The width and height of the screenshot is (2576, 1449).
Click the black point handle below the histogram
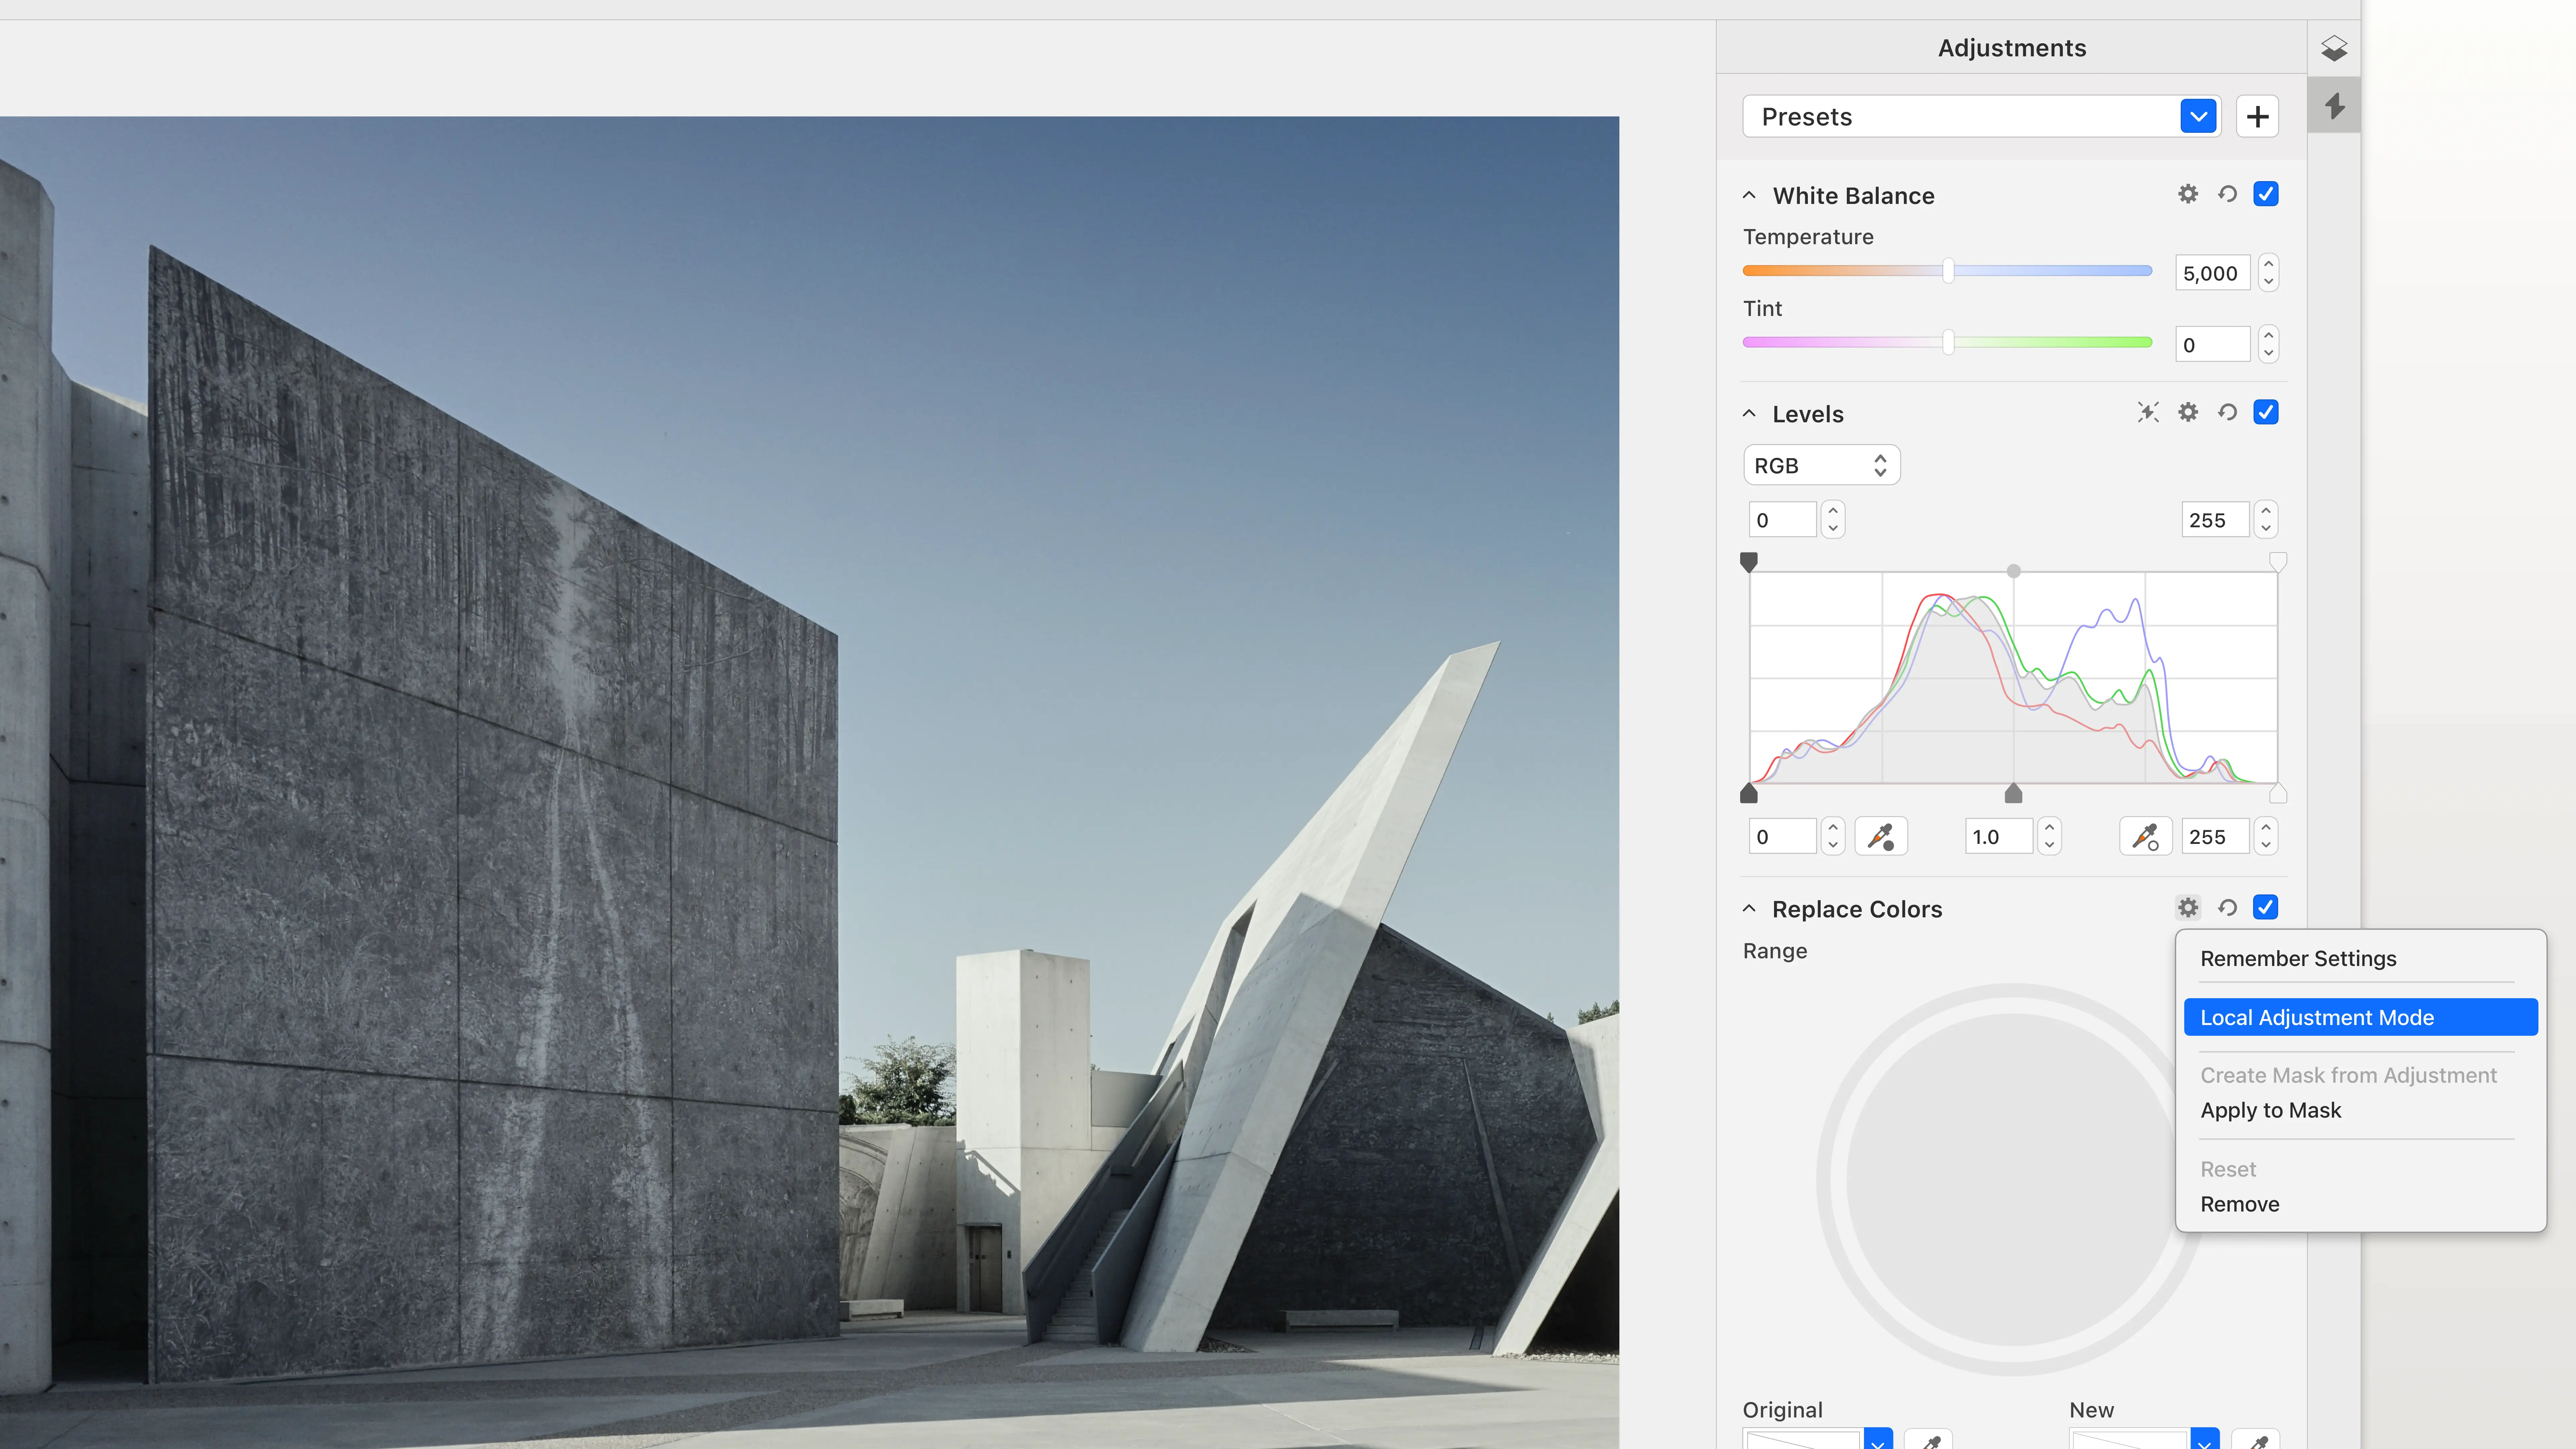tap(1749, 794)
